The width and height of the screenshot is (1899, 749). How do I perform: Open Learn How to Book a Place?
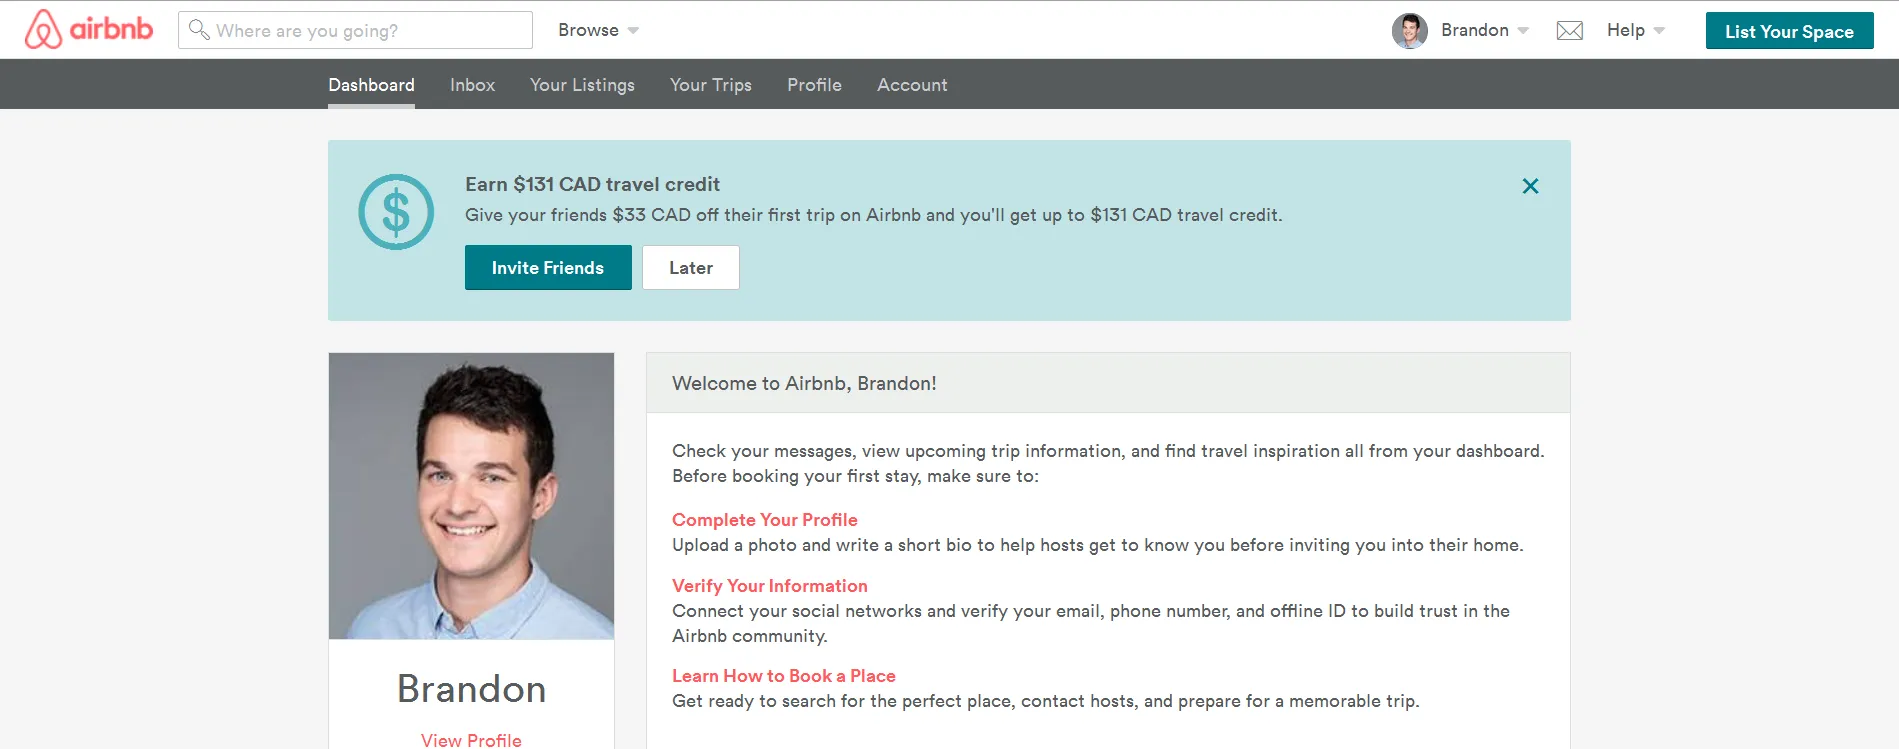point(784,676)
